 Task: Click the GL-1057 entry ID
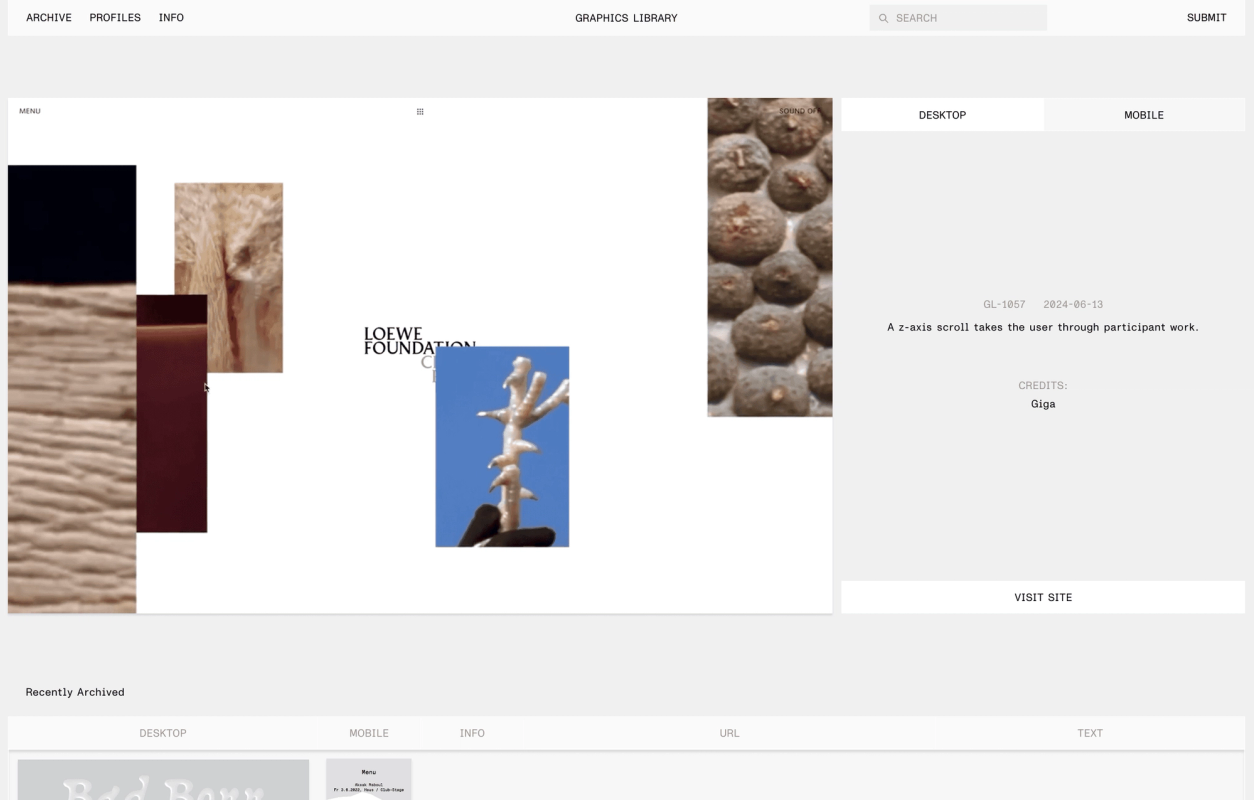pos(1004,304)
